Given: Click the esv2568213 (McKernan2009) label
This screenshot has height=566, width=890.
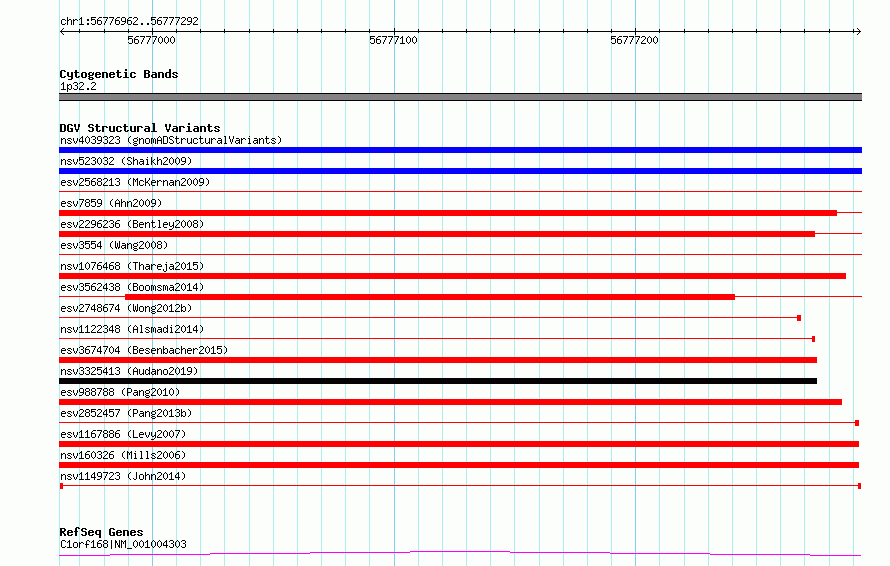Looking at the screenshot, I should pos(135,182).
